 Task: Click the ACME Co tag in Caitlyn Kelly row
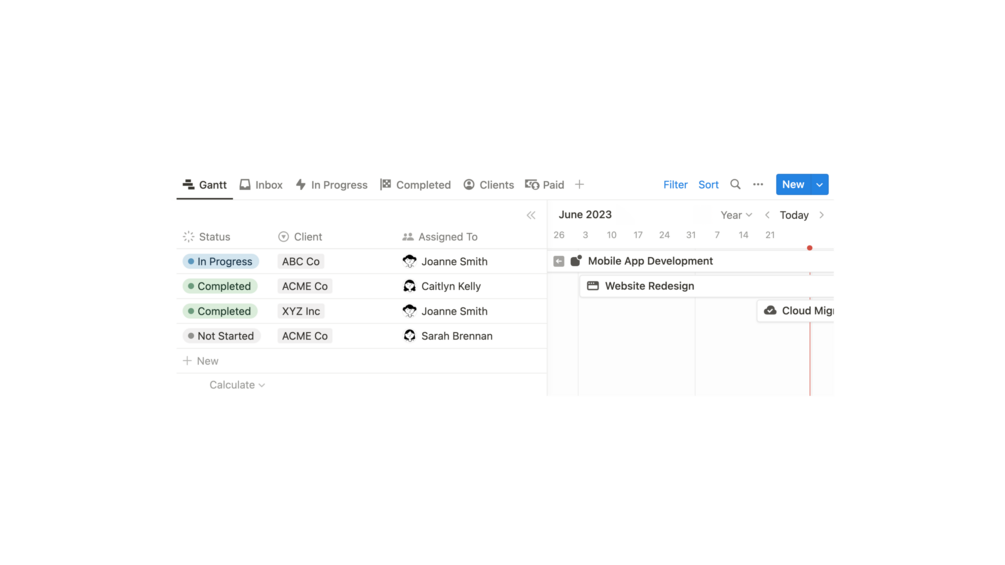click(304, 286)
